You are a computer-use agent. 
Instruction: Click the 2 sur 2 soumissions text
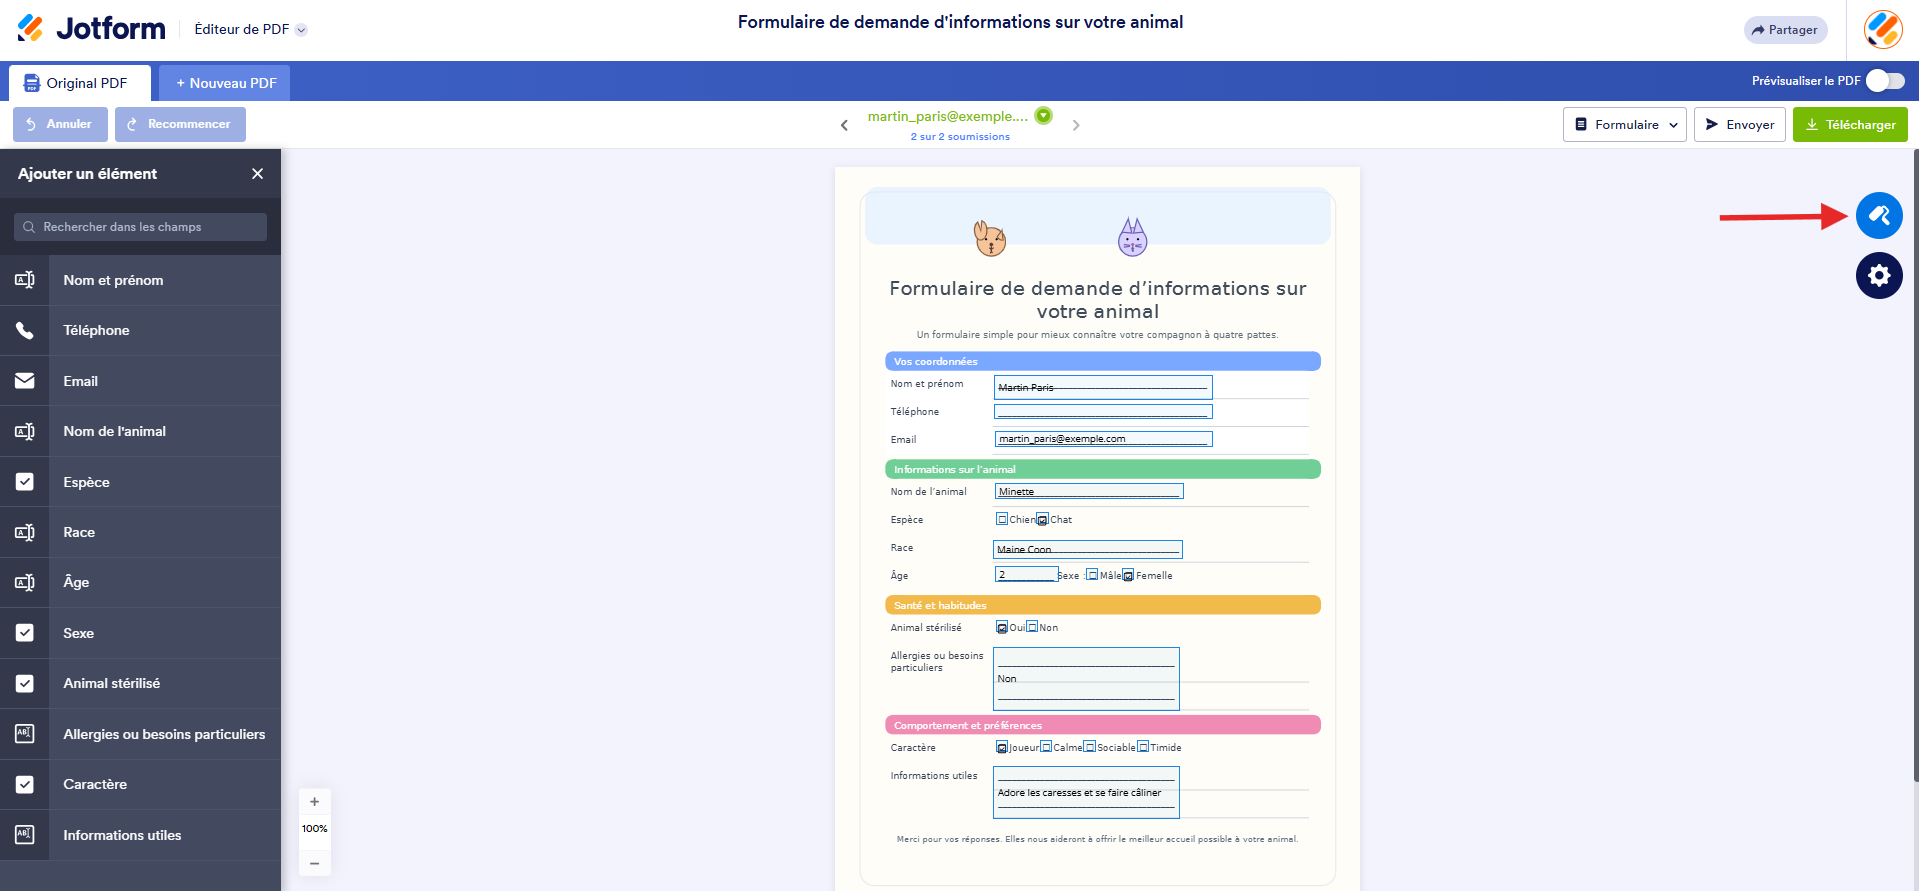click(x=960, y=137)
